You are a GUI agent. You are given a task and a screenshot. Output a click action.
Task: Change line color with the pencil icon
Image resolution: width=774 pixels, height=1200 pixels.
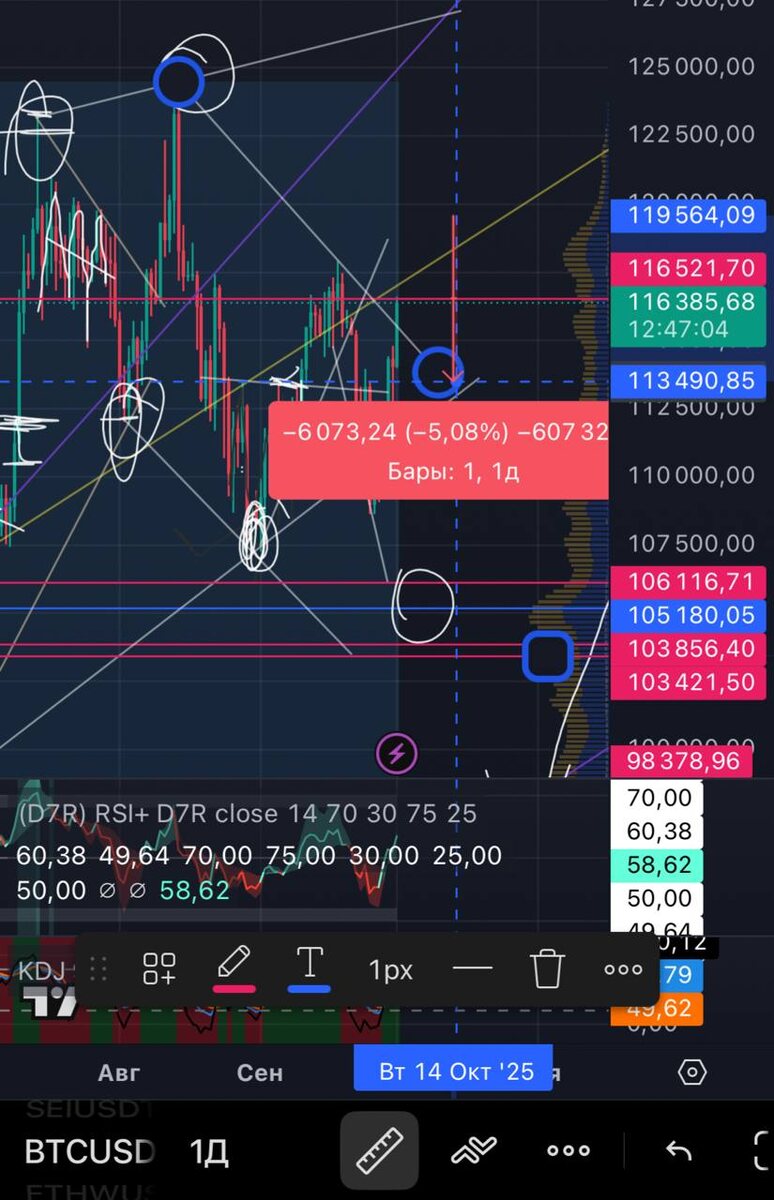pyautogui.click(x=233, y=969)
